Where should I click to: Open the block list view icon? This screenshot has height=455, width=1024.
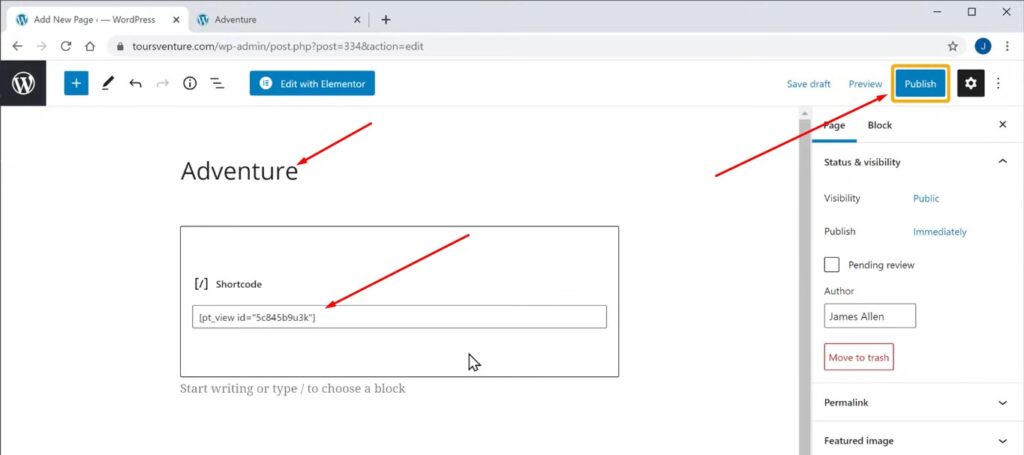217,84
